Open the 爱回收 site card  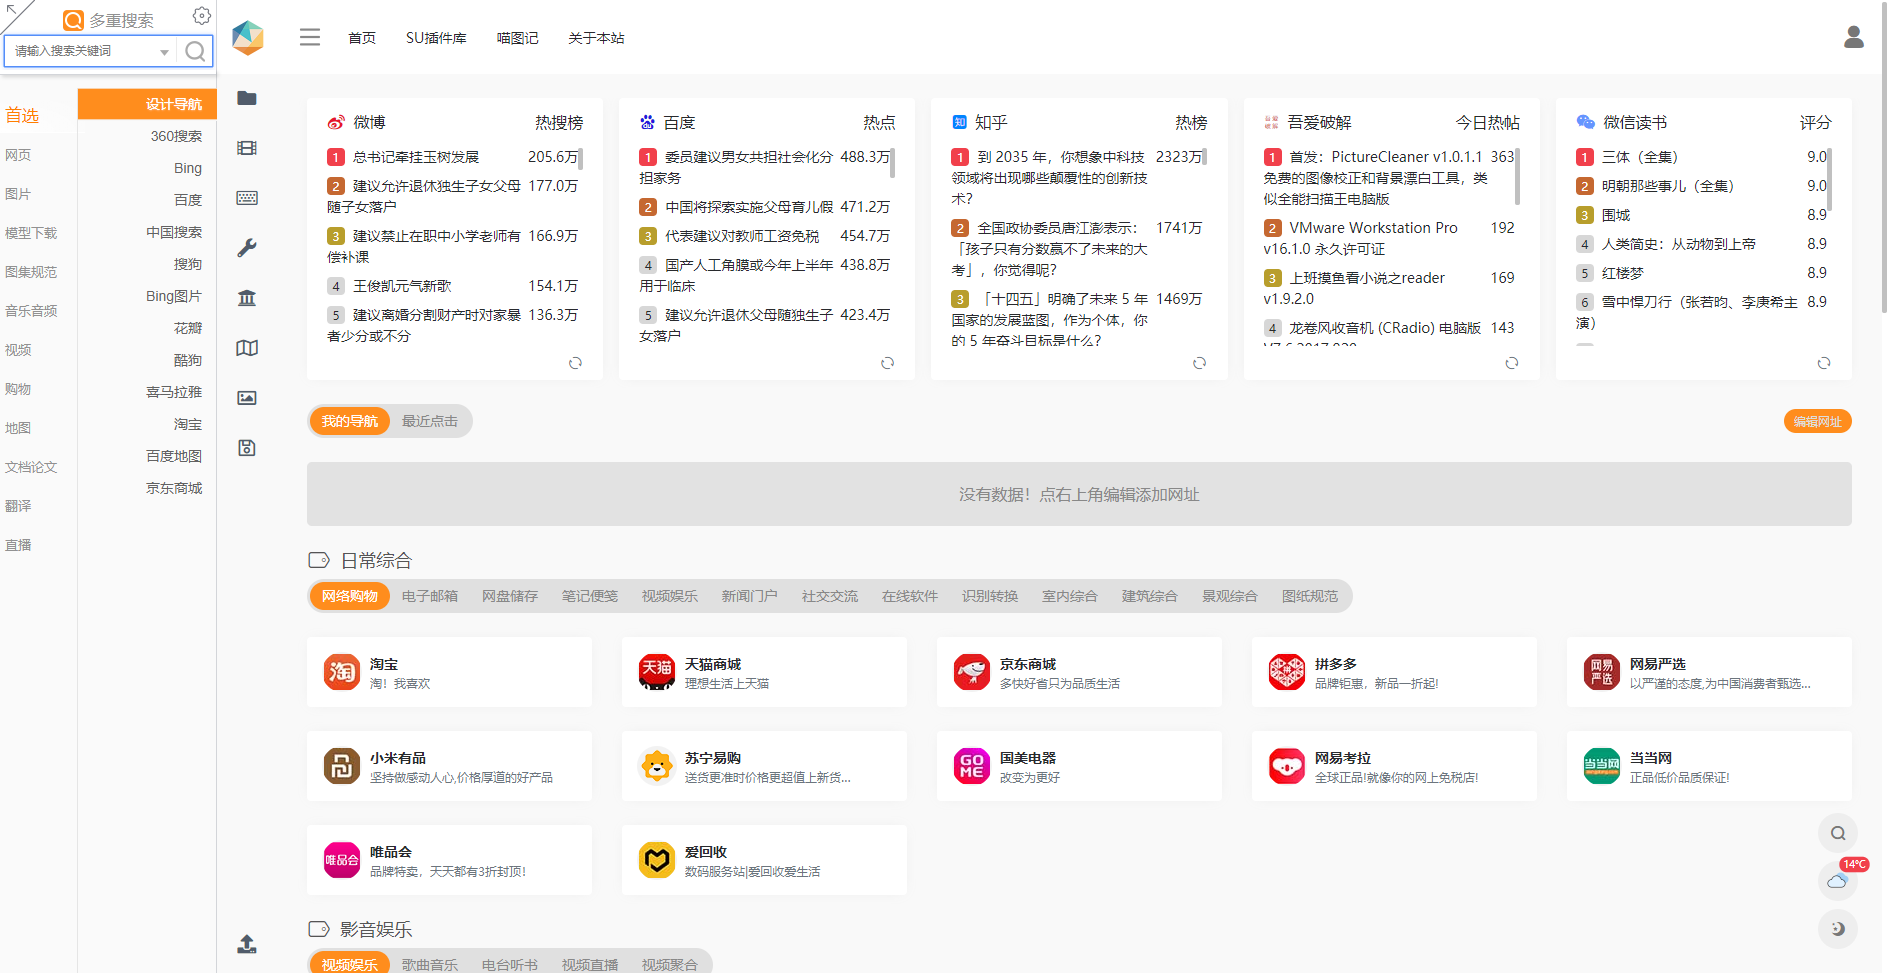(x=764, y=860)
